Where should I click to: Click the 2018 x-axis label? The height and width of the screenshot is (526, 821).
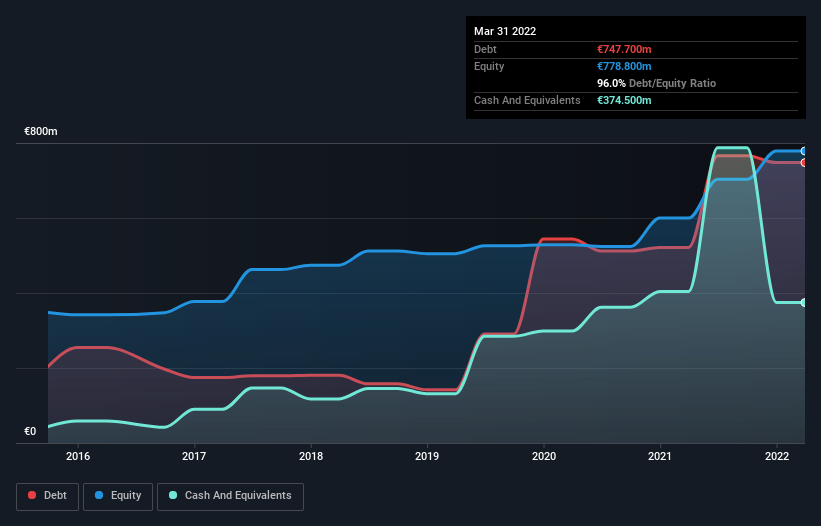click(311, 456)
